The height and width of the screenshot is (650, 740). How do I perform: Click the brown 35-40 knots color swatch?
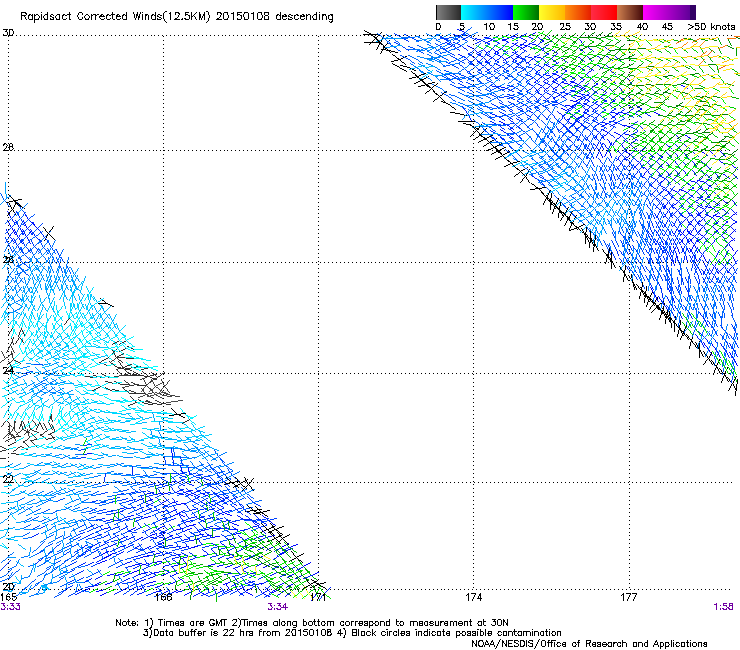coord(630,12)
